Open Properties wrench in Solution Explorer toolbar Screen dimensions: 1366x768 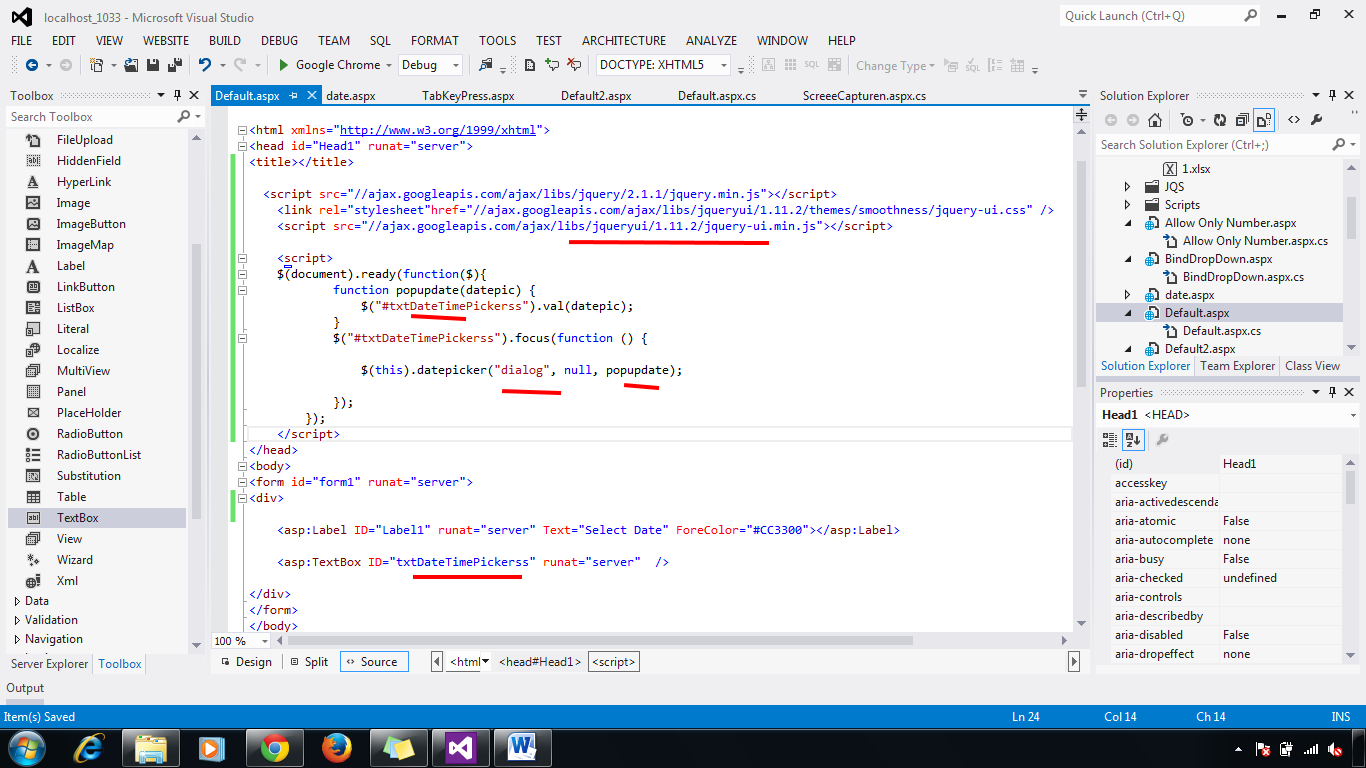click(1316, 120)
